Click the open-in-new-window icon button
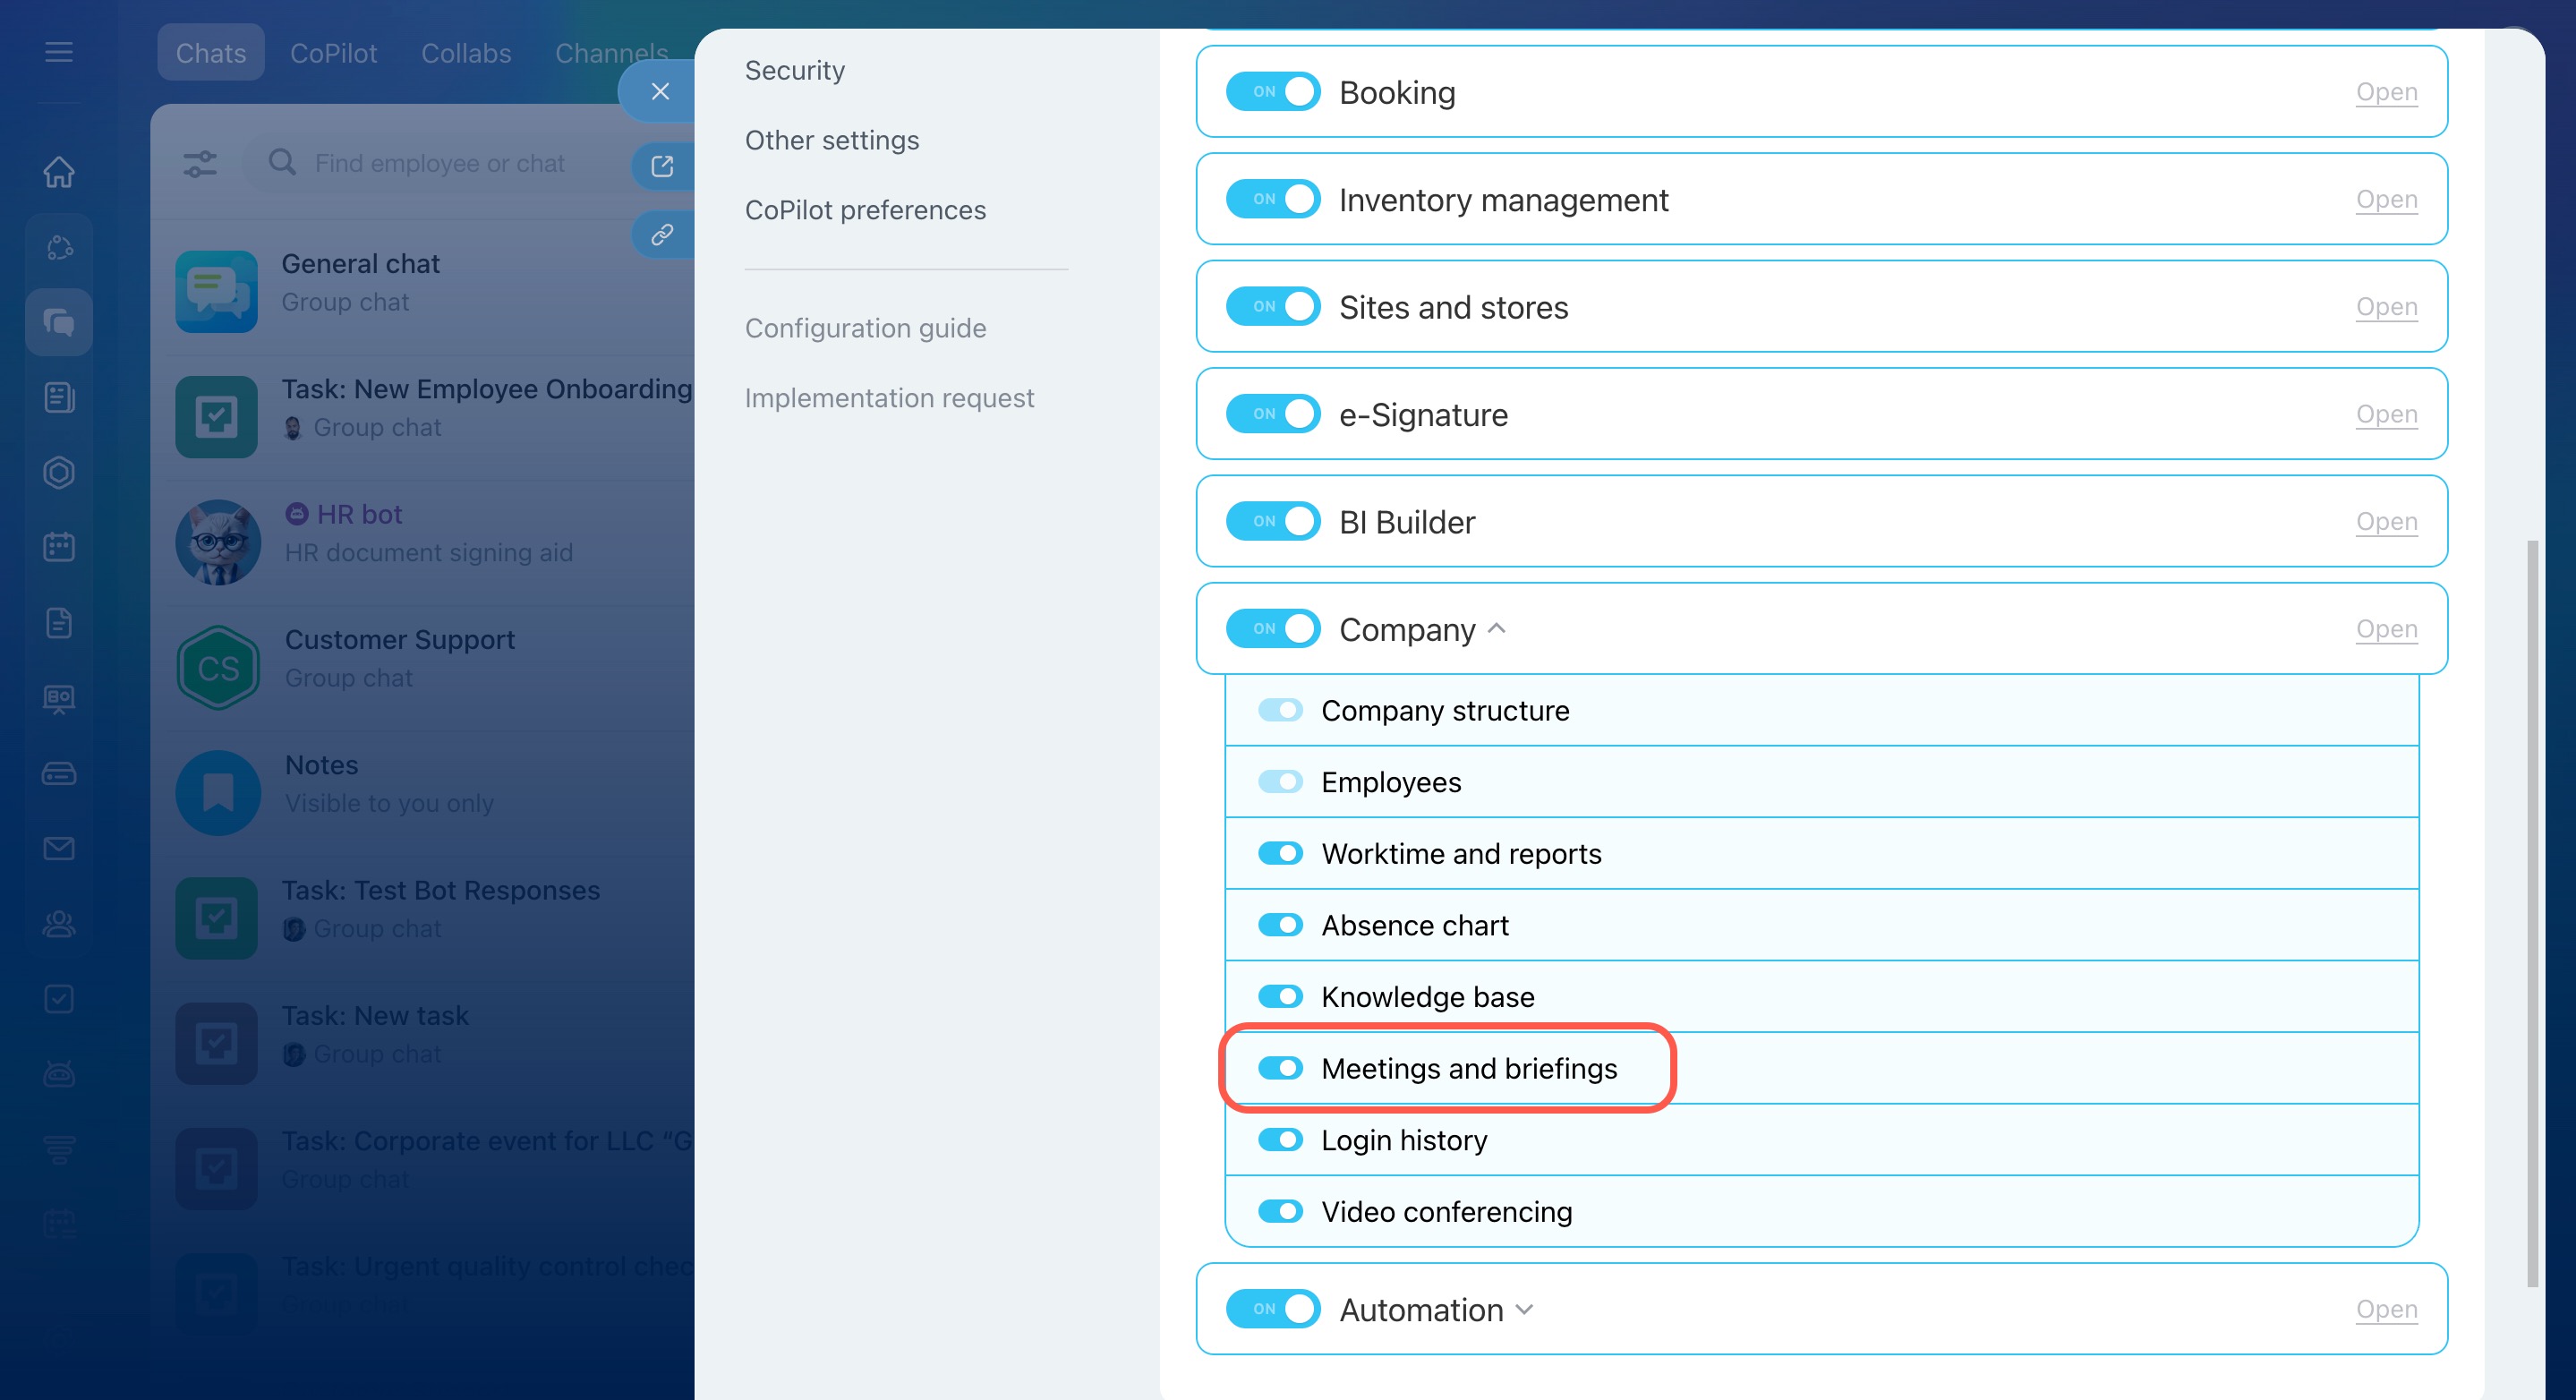Viewport: 2576px width, 1400px height. tap(662, 166)
